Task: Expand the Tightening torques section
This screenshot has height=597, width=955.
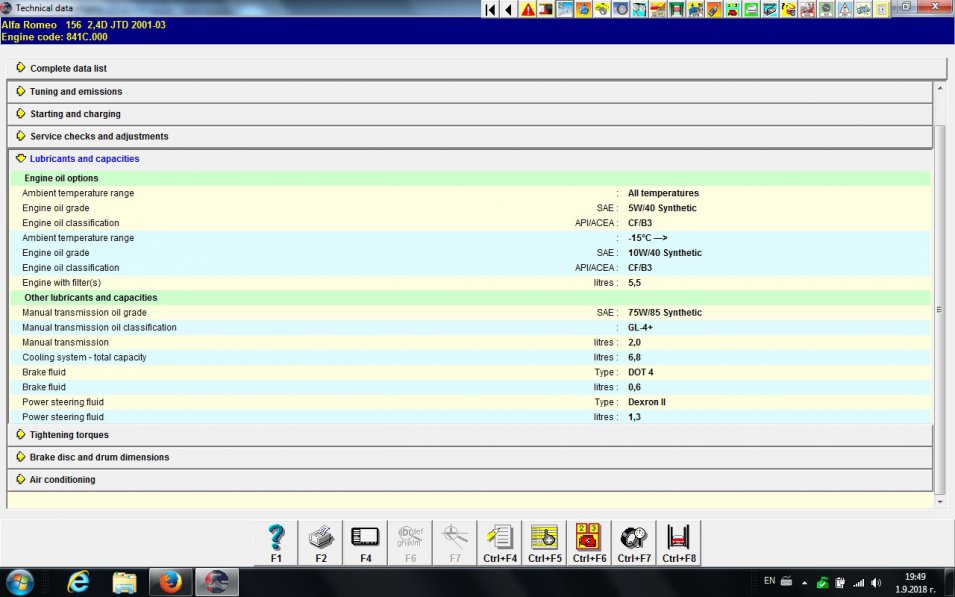Action: click(69, 435)
